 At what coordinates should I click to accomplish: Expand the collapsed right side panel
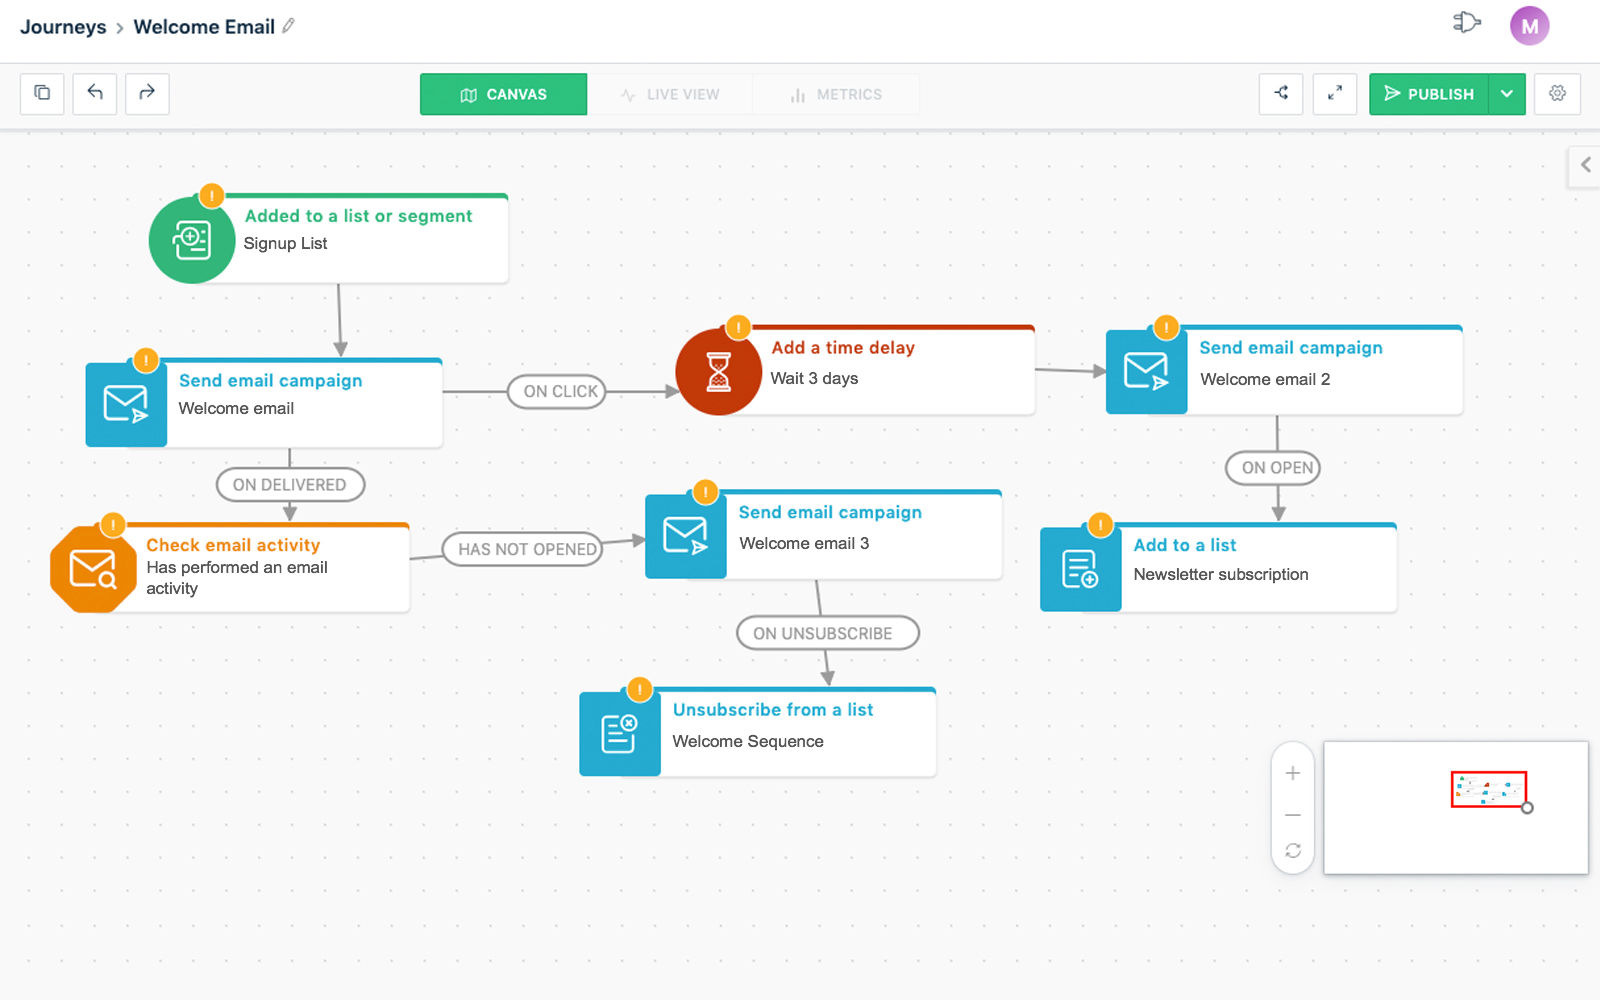coord(1585,165)
